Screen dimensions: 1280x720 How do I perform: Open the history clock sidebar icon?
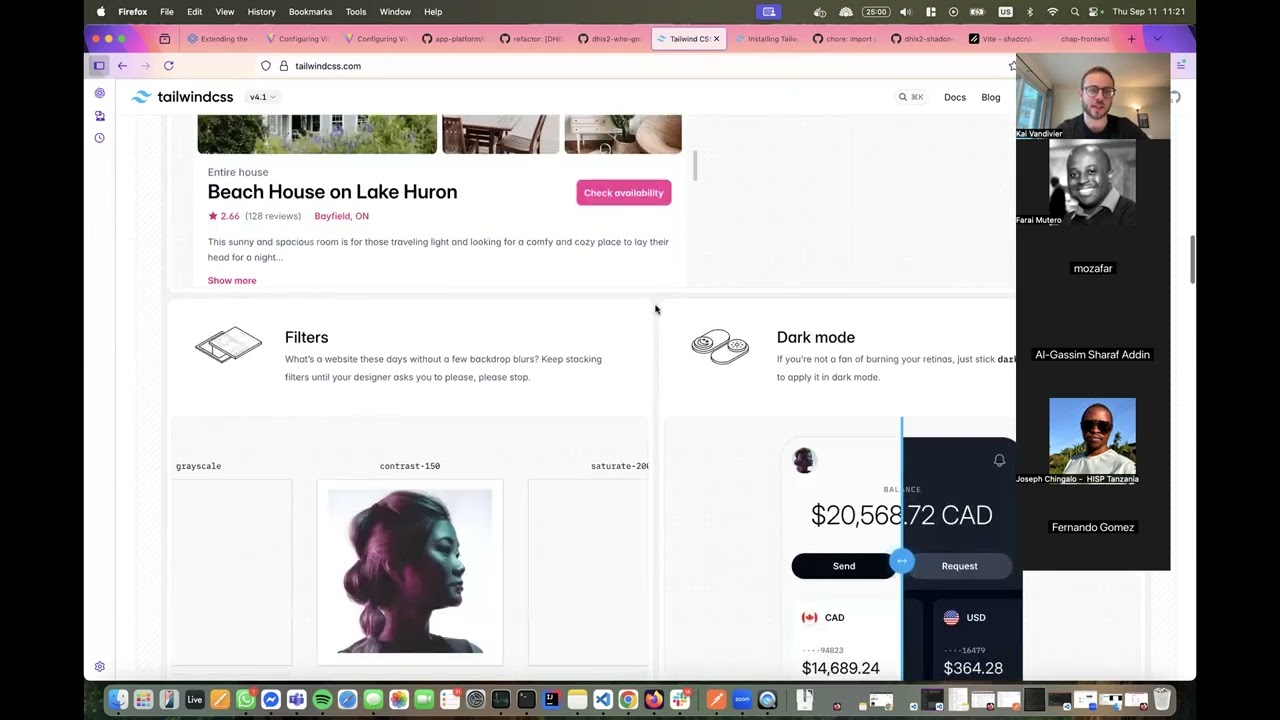pyautogui.click(x=99, y=138)
